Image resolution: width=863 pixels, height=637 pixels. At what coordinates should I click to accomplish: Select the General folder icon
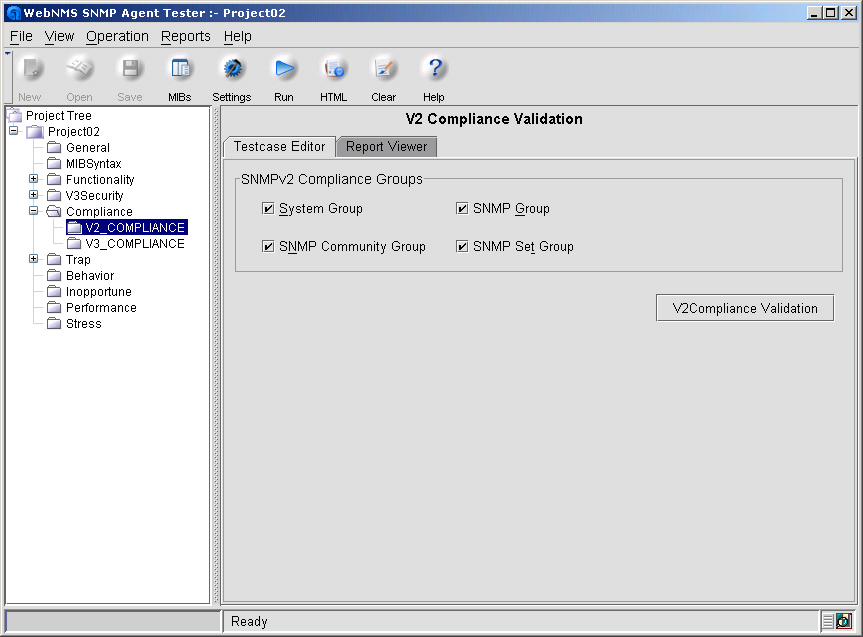54,148
